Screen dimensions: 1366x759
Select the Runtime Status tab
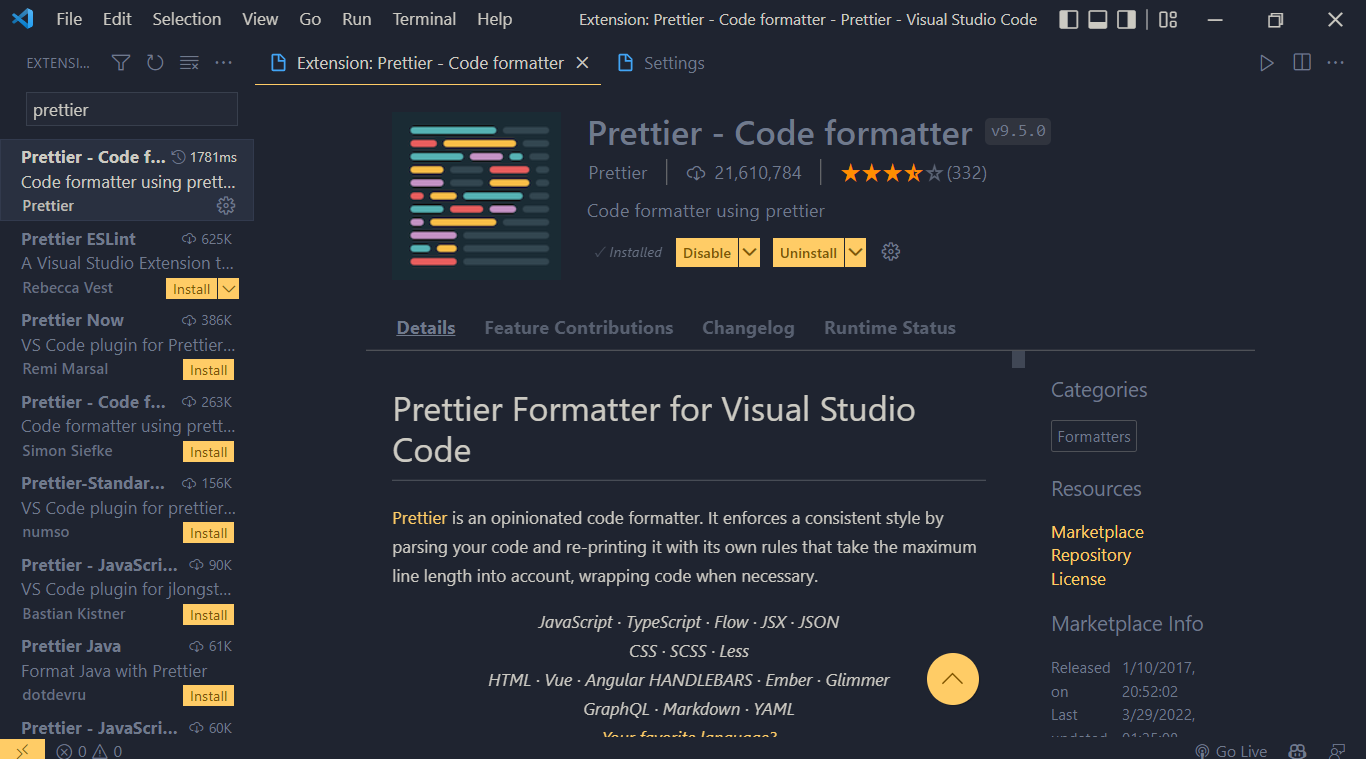[890, 328]
